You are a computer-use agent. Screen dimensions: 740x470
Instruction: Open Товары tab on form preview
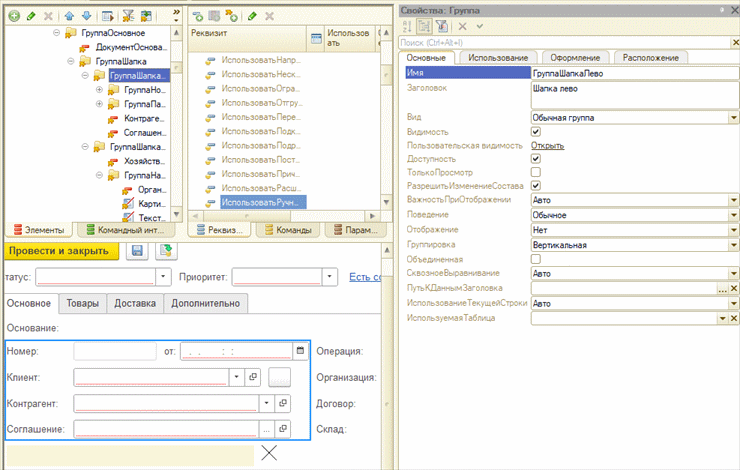tap(83, 303)
